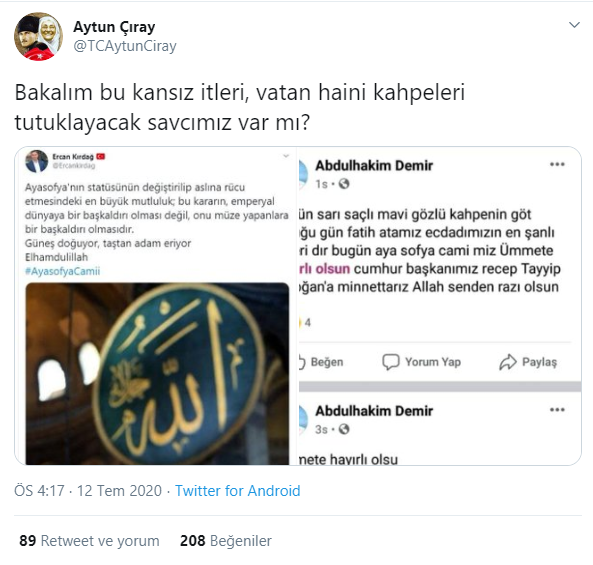Click the Paylaş share arrow icon
Screen dimensions: 593x565
508,362
